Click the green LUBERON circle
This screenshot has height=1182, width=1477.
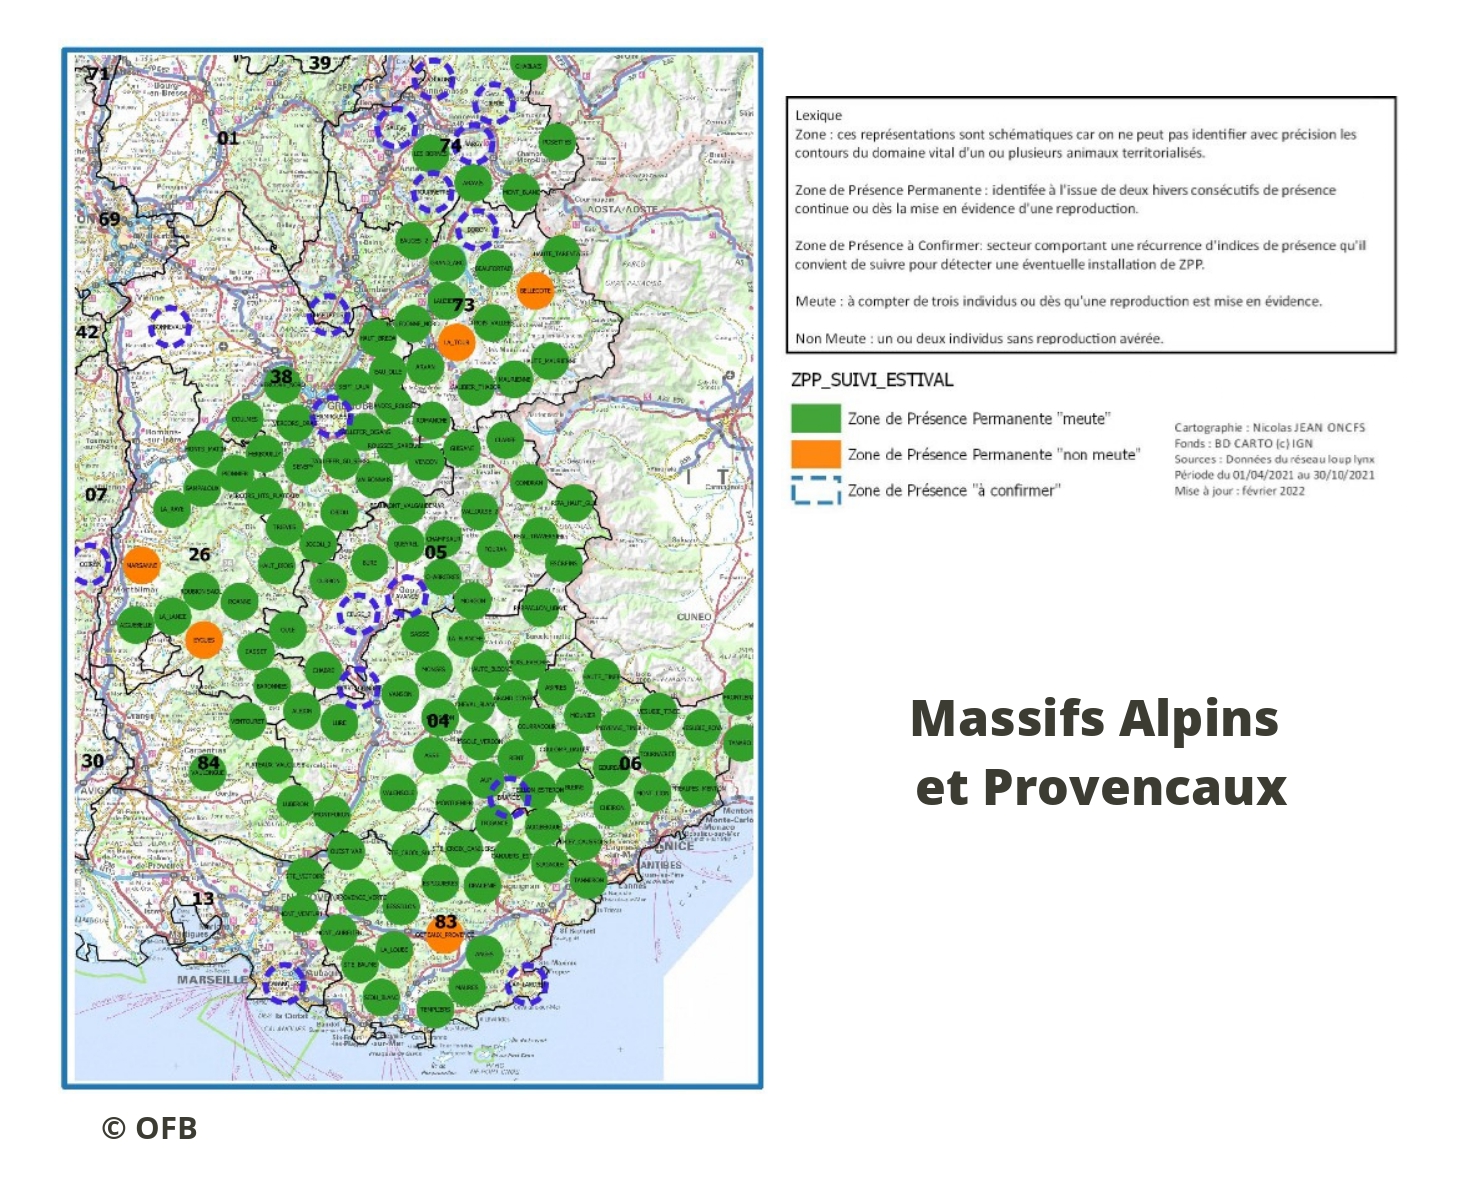click(x=295, y=803)
